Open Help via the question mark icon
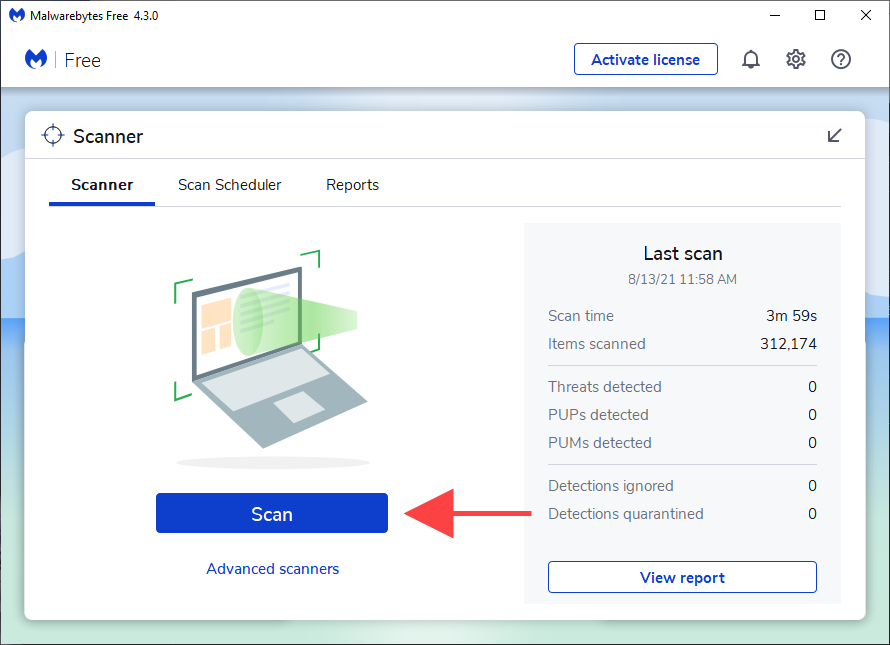Viewport: 890px width, 645px height. tap(841, 59)
